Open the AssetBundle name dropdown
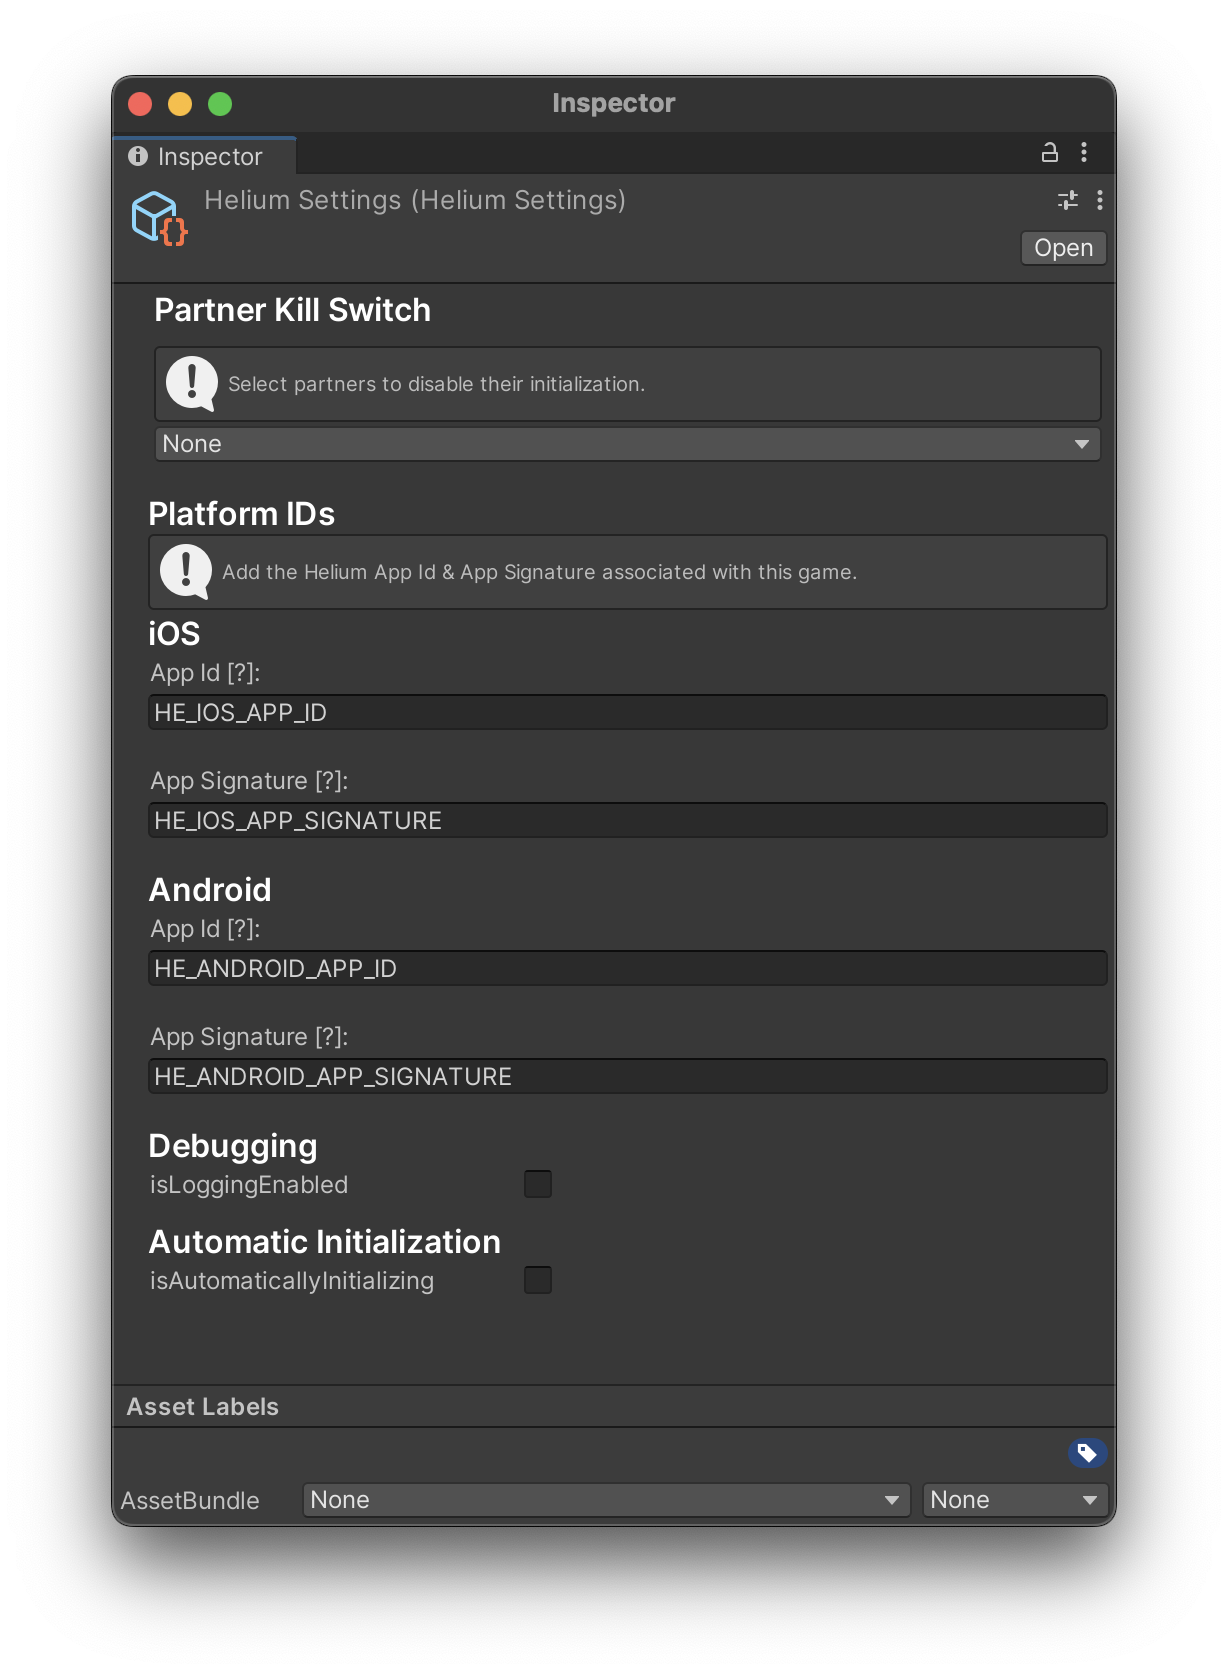 [606, 1500]
